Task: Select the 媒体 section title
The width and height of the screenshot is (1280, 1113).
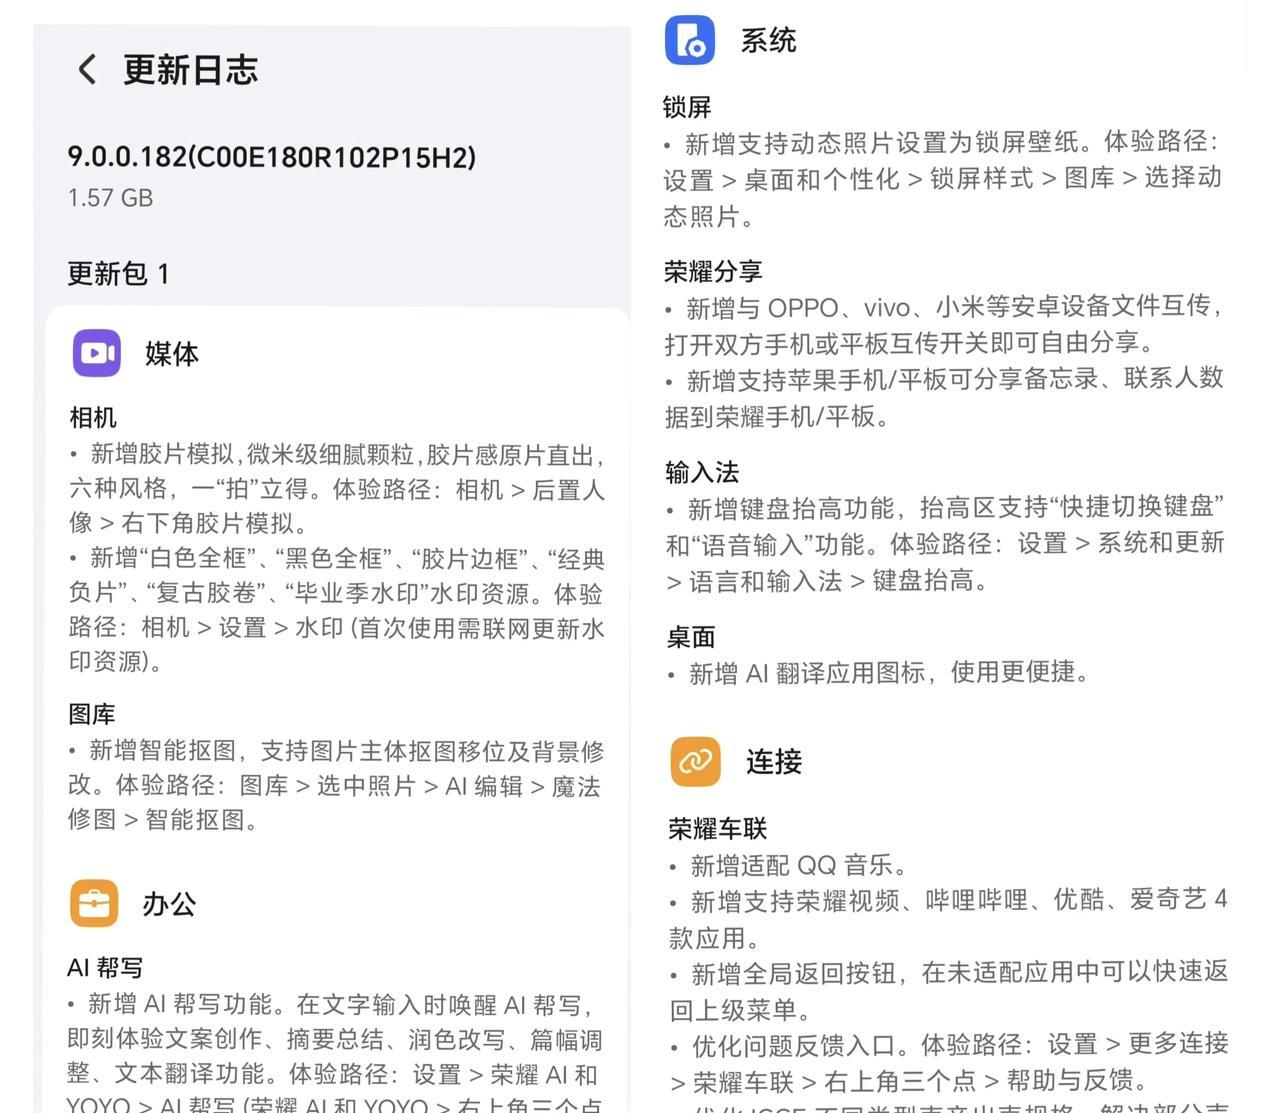Action: [172, 354]
